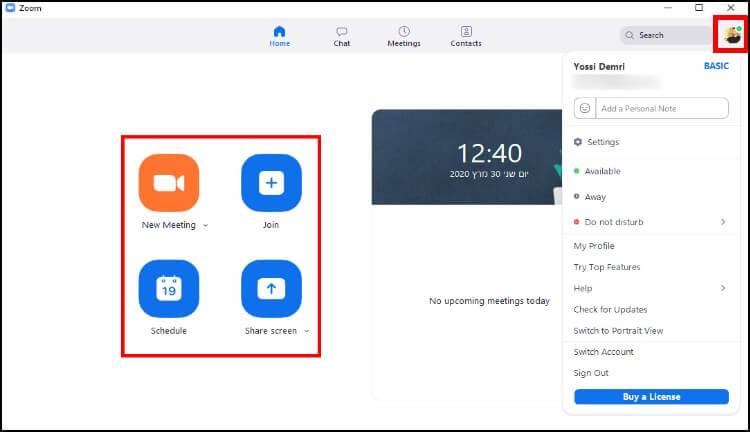The height and width of the screenshot is (432, 750).
Task: Start a New Meeting with the orange camera icon
Action: [169, 183]
